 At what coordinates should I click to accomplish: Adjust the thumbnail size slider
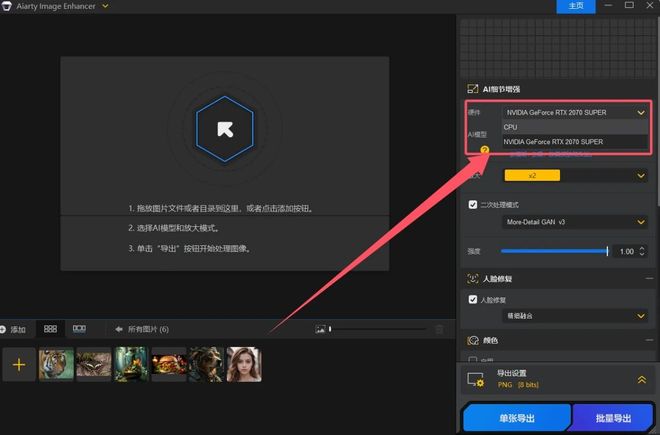point(378,329)
